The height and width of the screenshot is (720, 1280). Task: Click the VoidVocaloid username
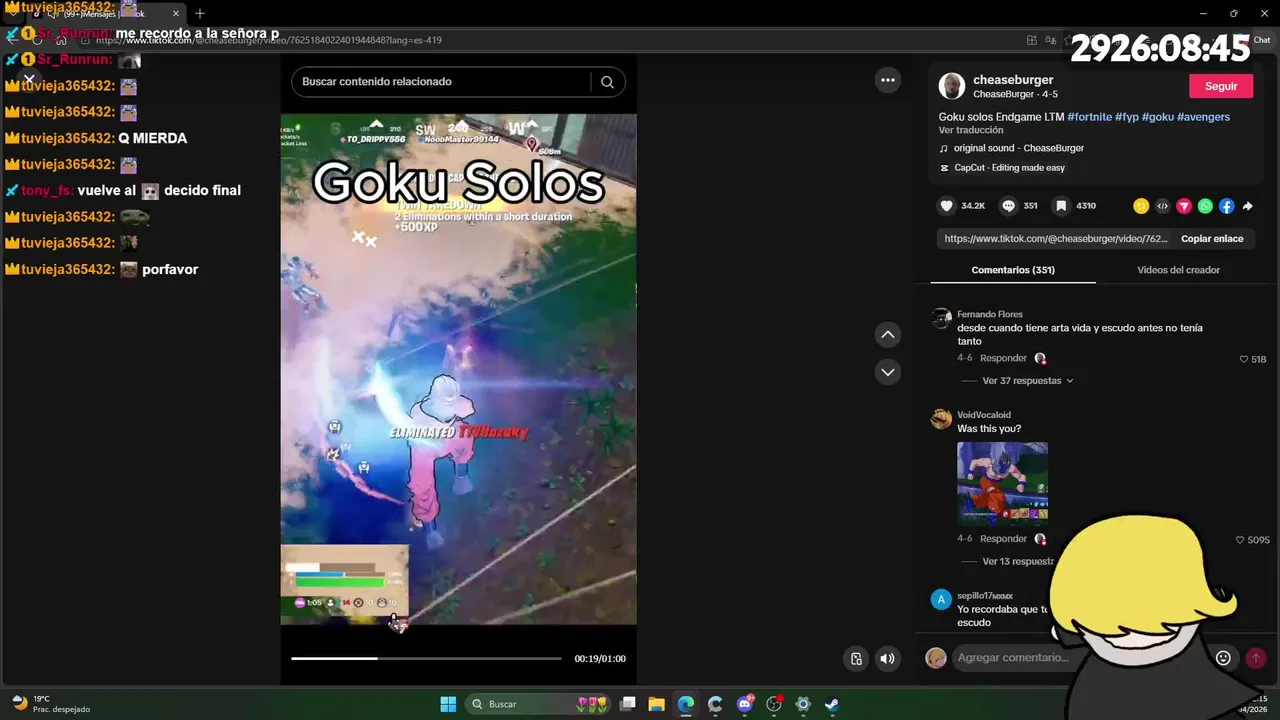click(984, 415)
